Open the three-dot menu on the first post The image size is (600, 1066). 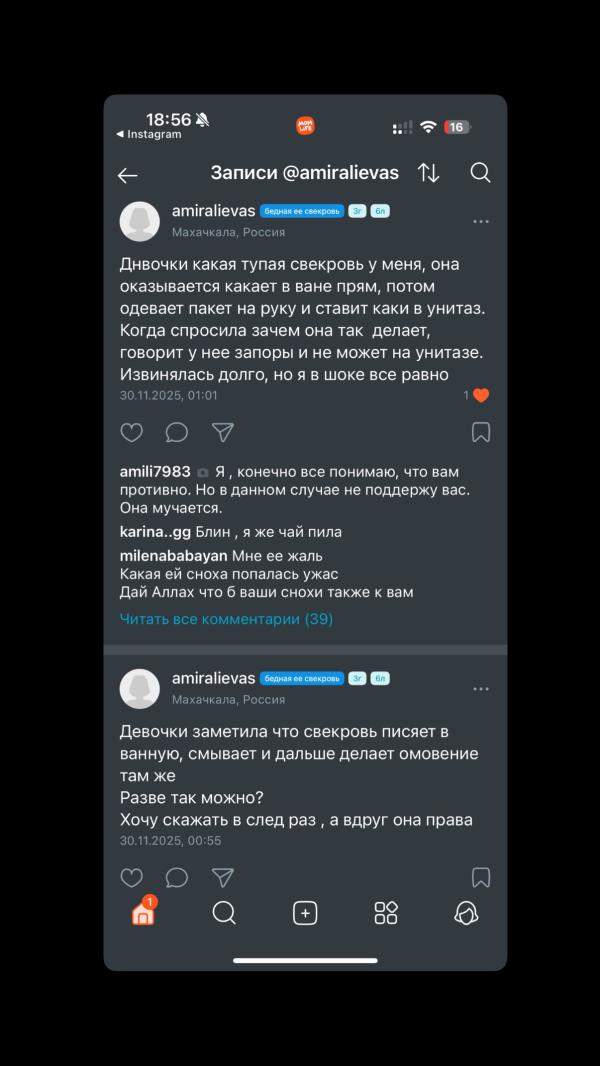[x=481, y=221]
